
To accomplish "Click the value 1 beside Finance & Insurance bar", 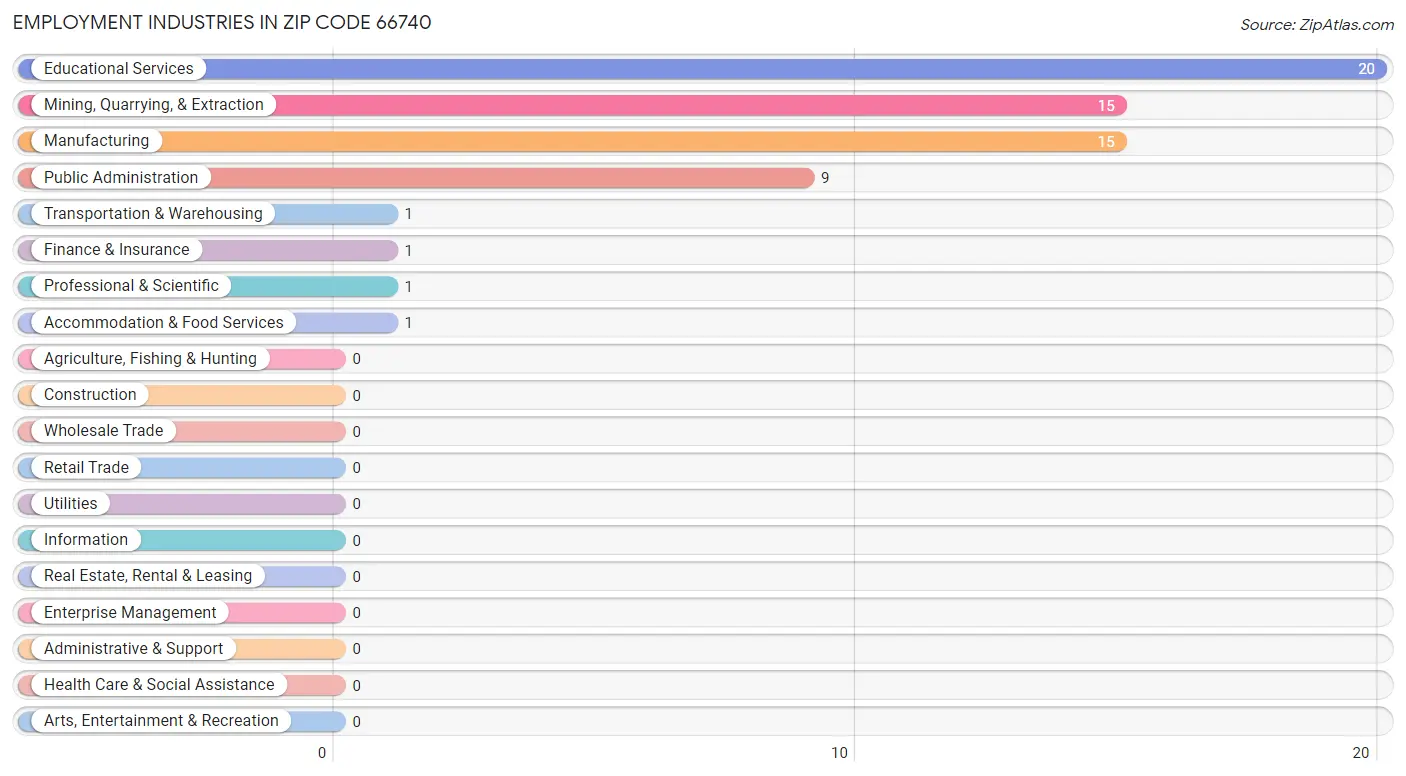I will 408,251.
